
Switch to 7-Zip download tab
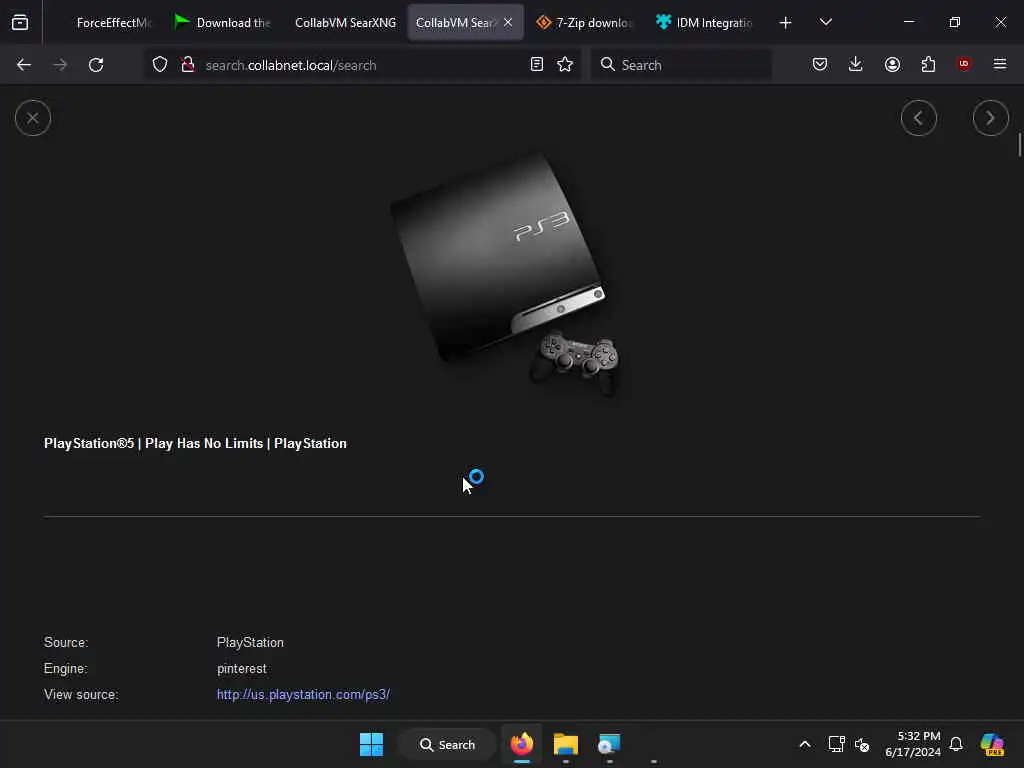pos(584,23)
